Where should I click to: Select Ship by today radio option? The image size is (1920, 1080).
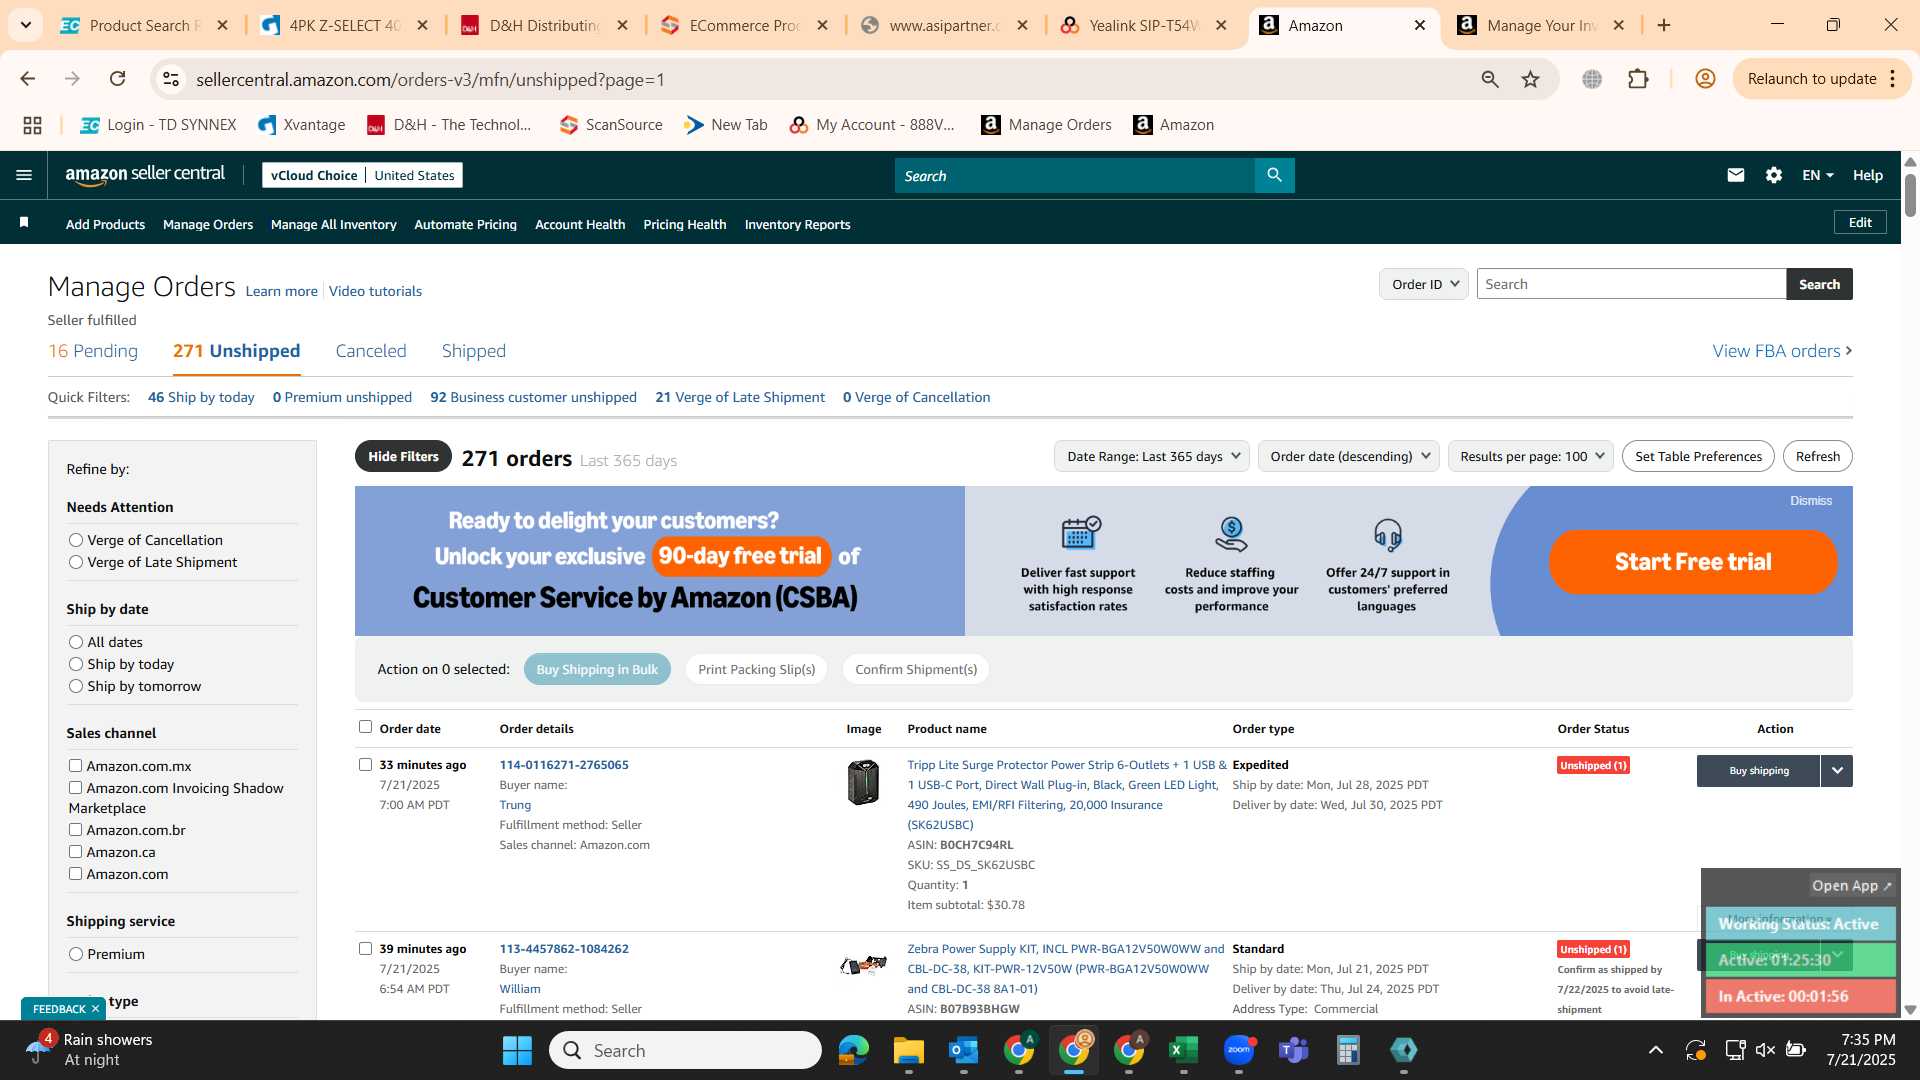click(x=75, y=664)
